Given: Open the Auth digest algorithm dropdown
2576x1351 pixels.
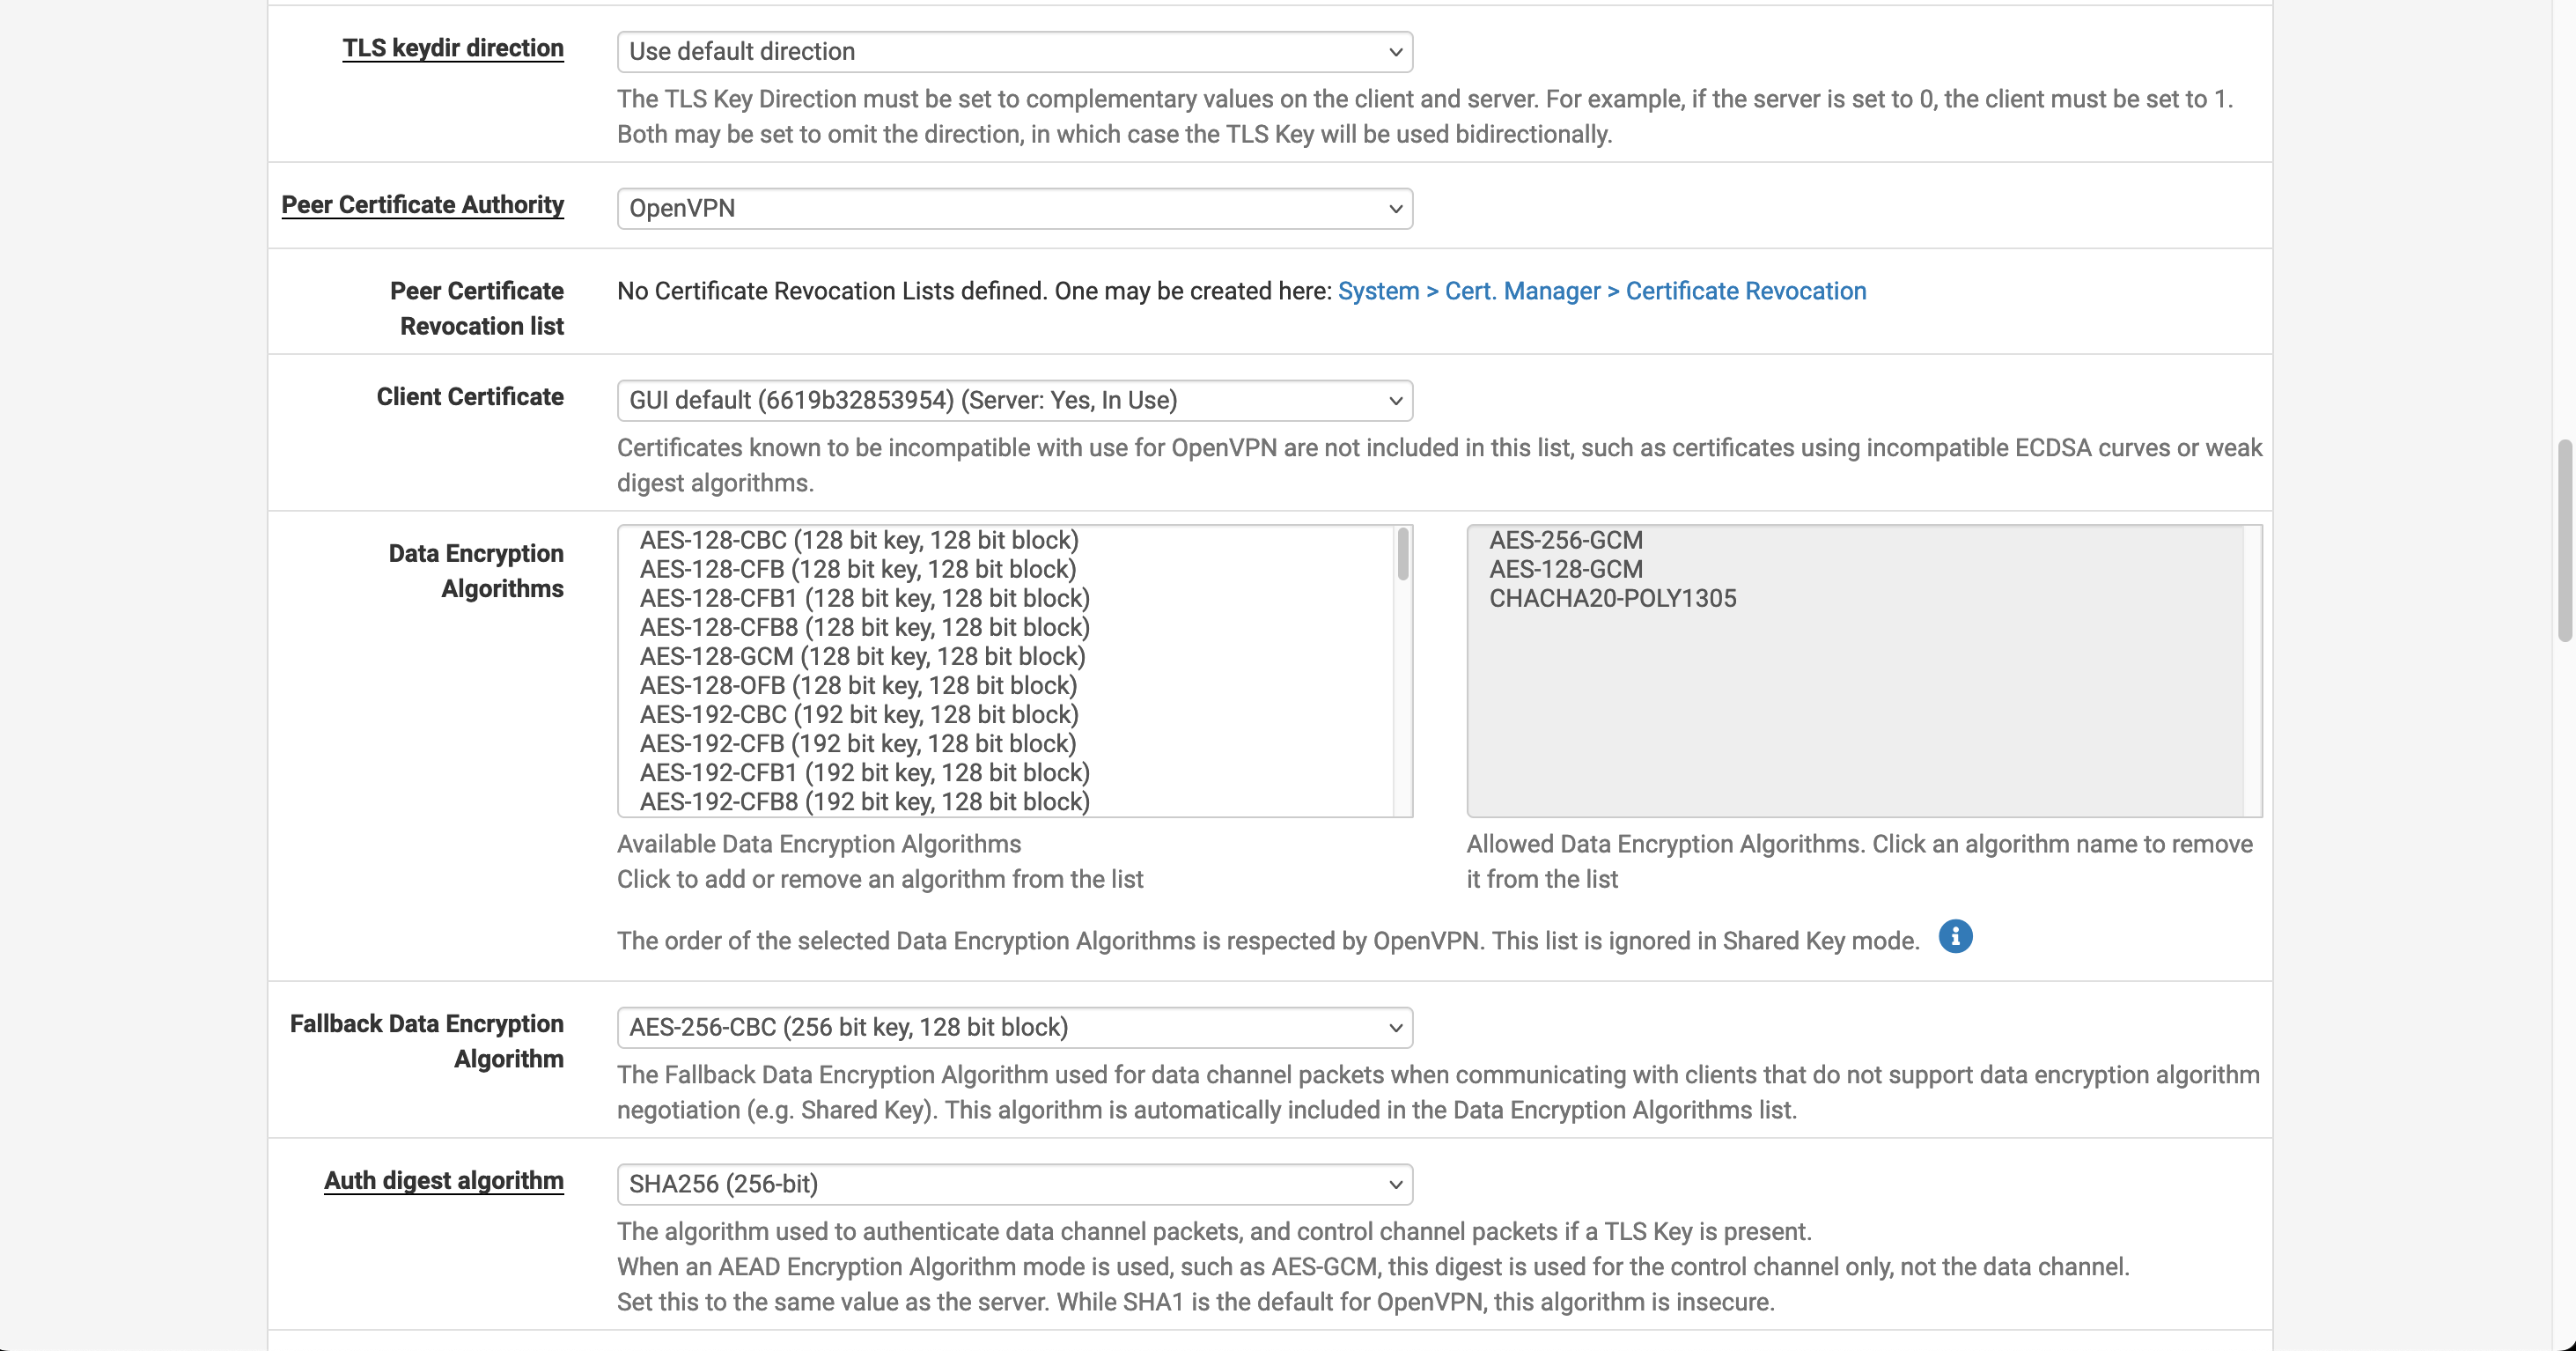Looking at the screenshot, I should [x=1014, y=1185].
